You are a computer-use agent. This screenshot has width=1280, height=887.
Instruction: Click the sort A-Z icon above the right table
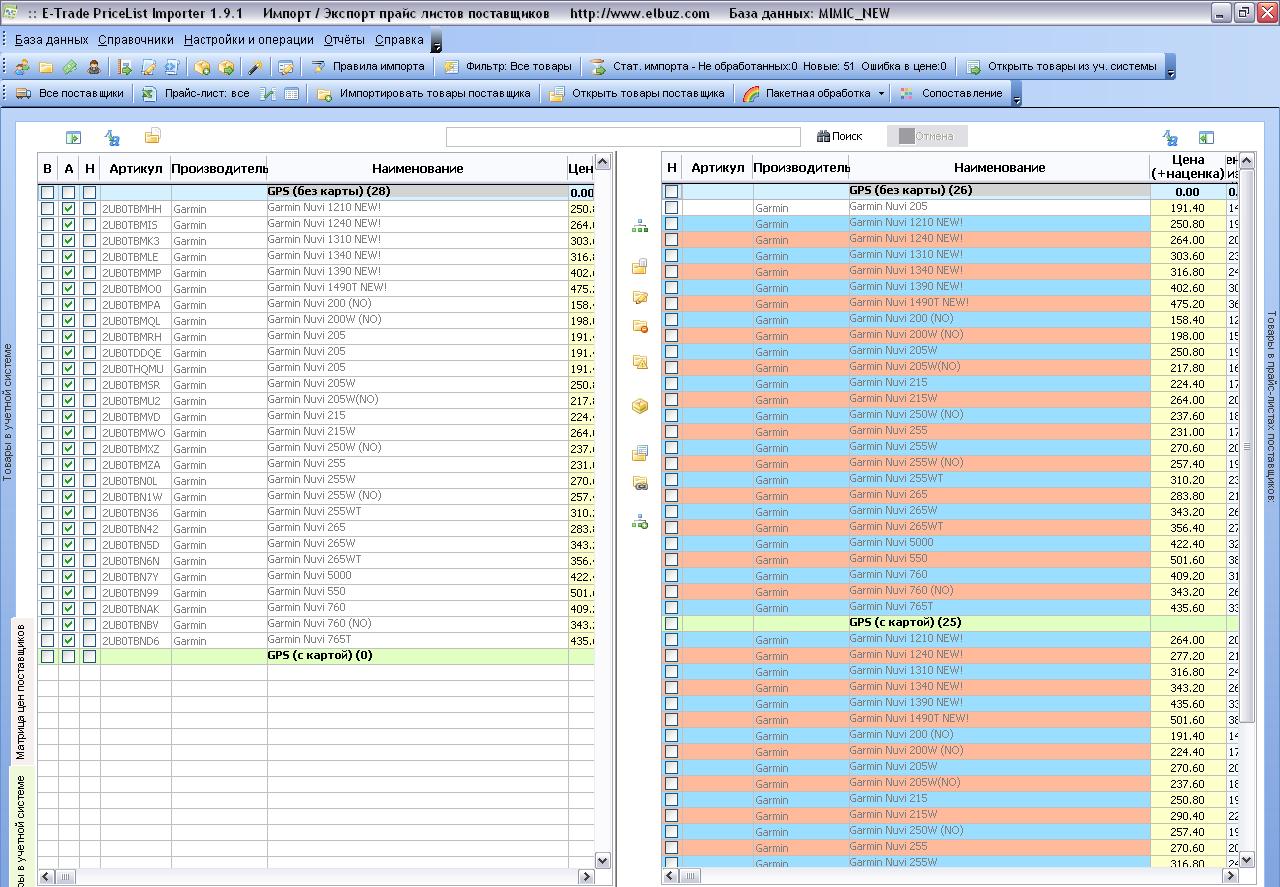coord(1170,138)
